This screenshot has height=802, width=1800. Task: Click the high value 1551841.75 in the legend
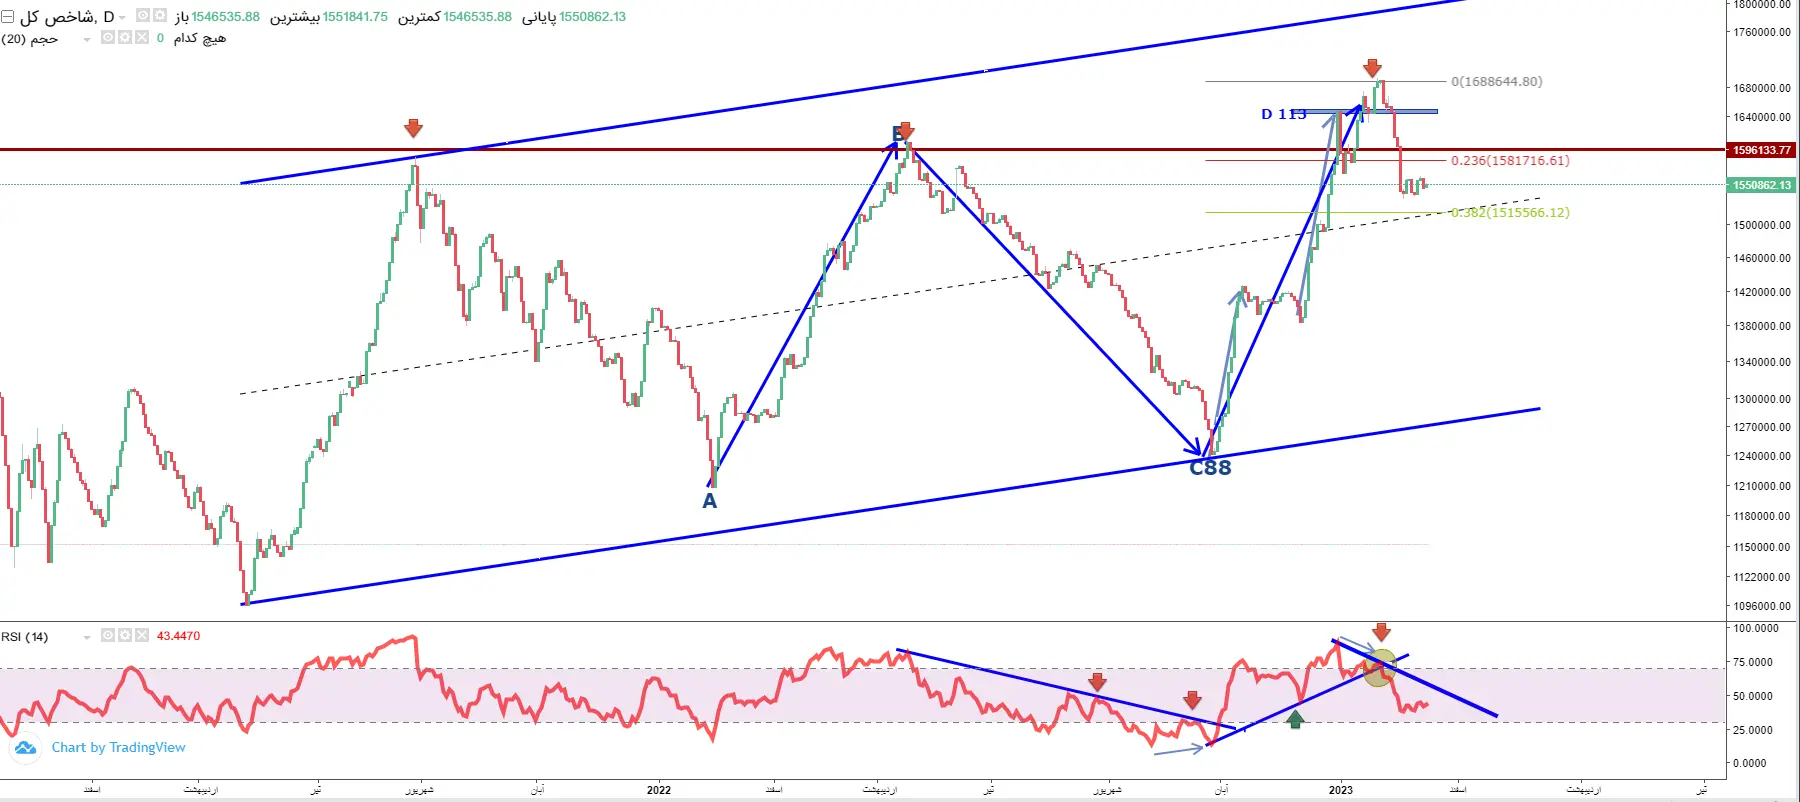pos(355,17)
